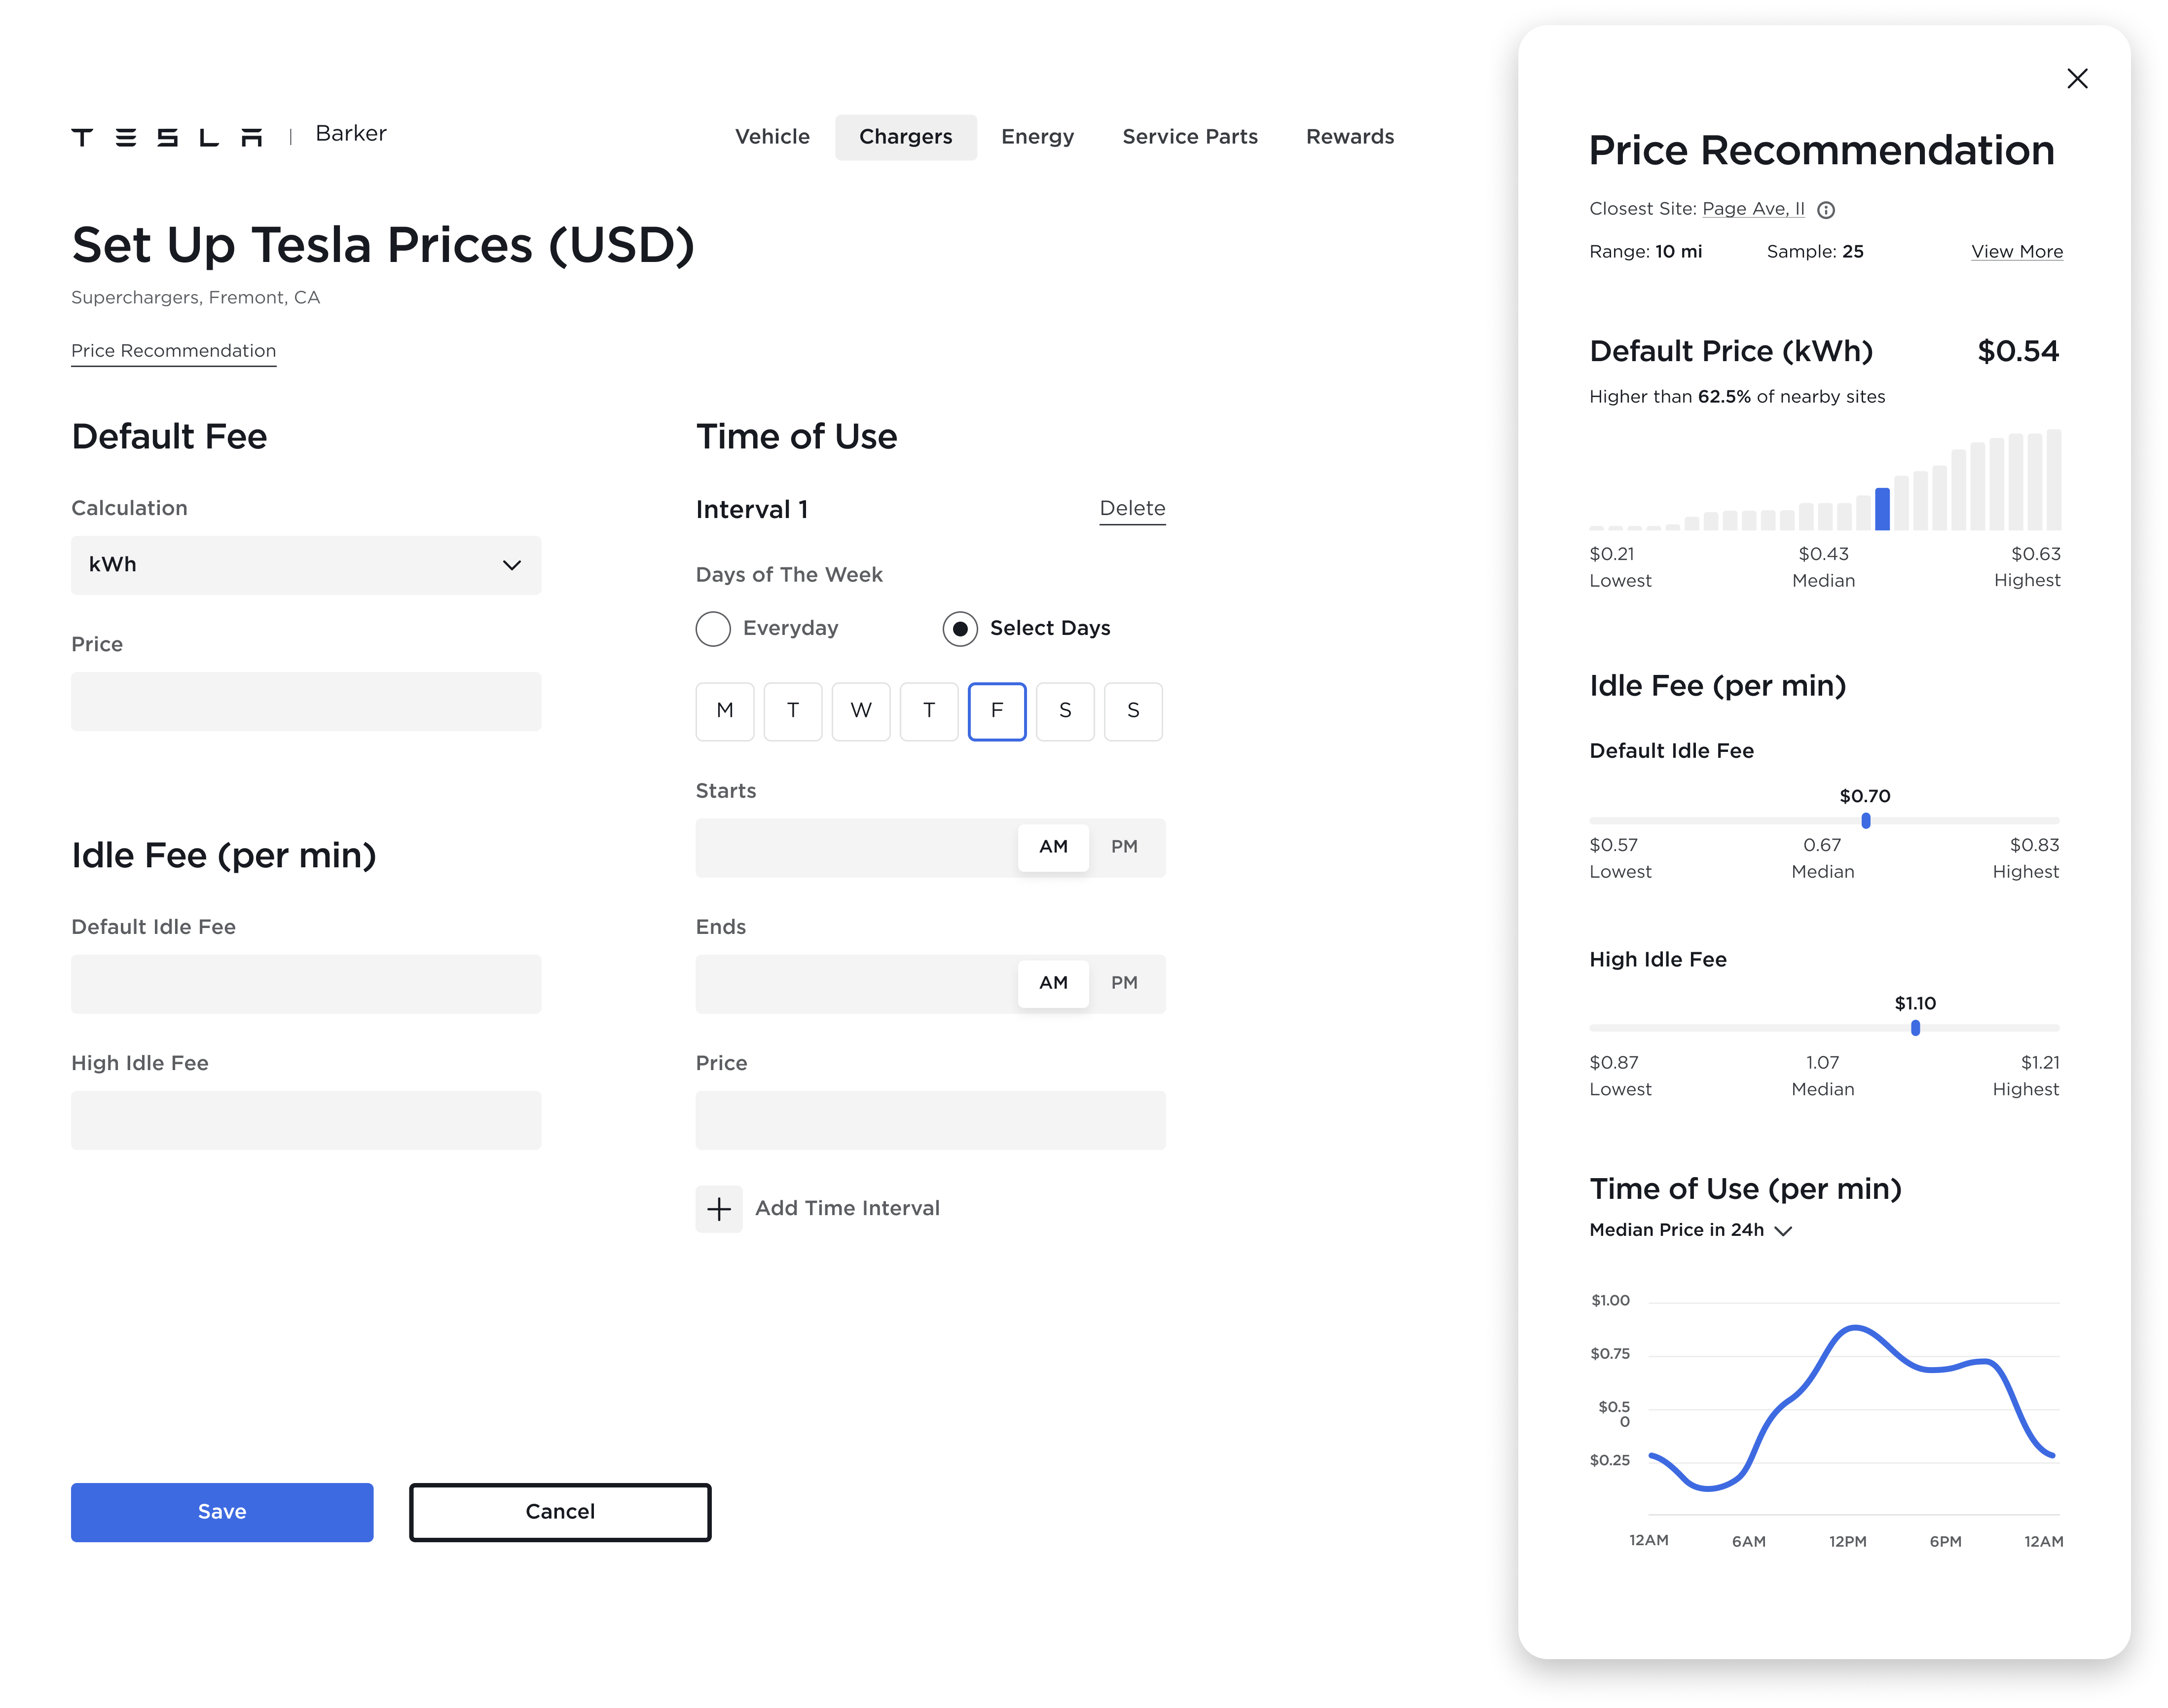Click the $0.54 default price value
Viewport: 2168px width, 1708px height.
pos(2017,352)
